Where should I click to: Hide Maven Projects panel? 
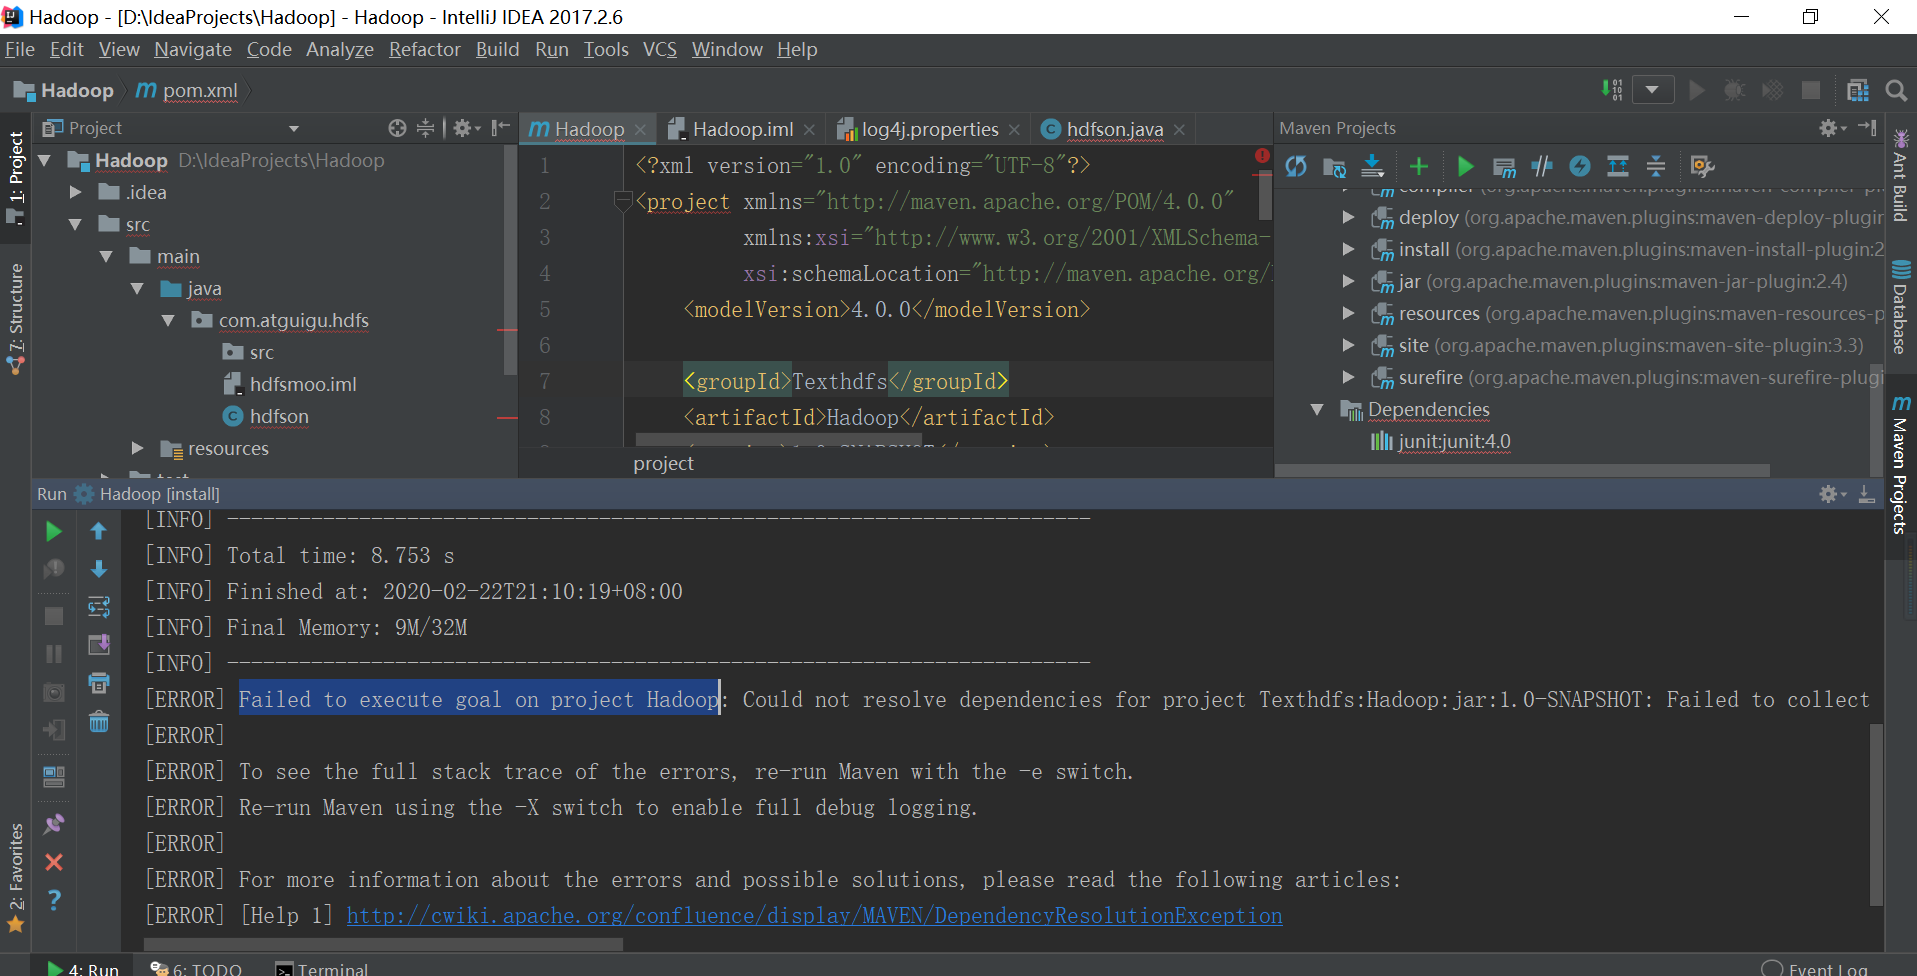tap(1867, 128)
